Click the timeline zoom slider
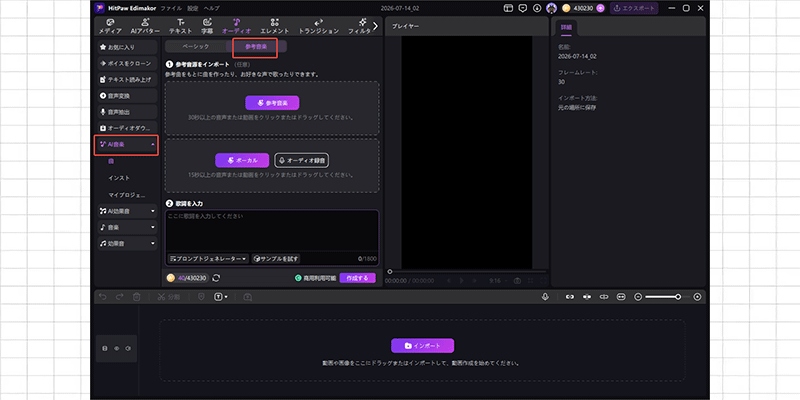The width and height of the screenshot is (800, 400). (x=662, y=296)
